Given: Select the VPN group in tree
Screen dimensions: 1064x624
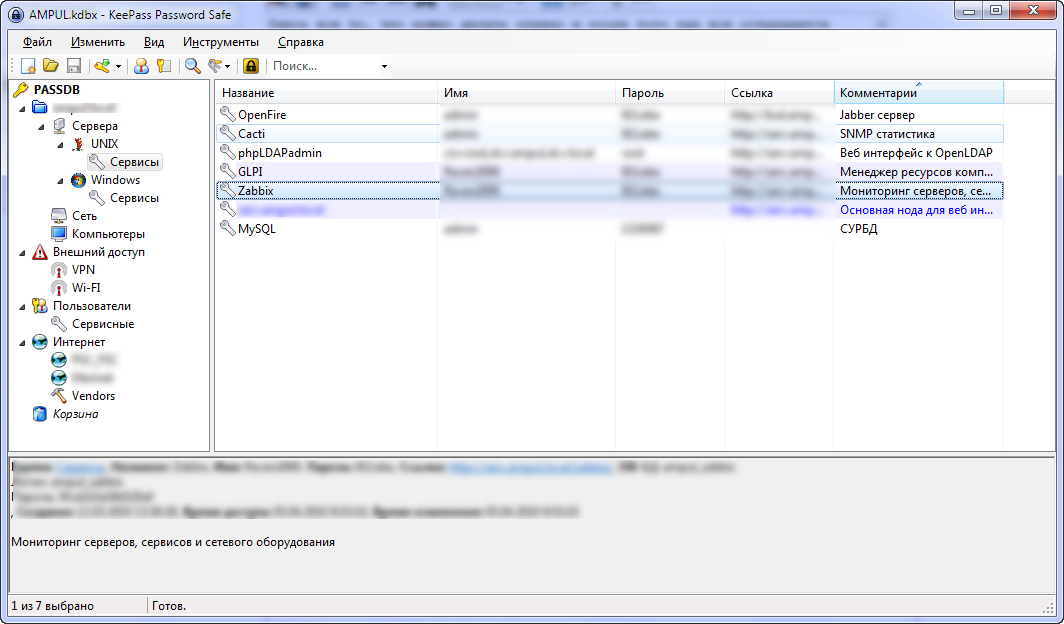Looking at the screenshot, I should [83, 270].
